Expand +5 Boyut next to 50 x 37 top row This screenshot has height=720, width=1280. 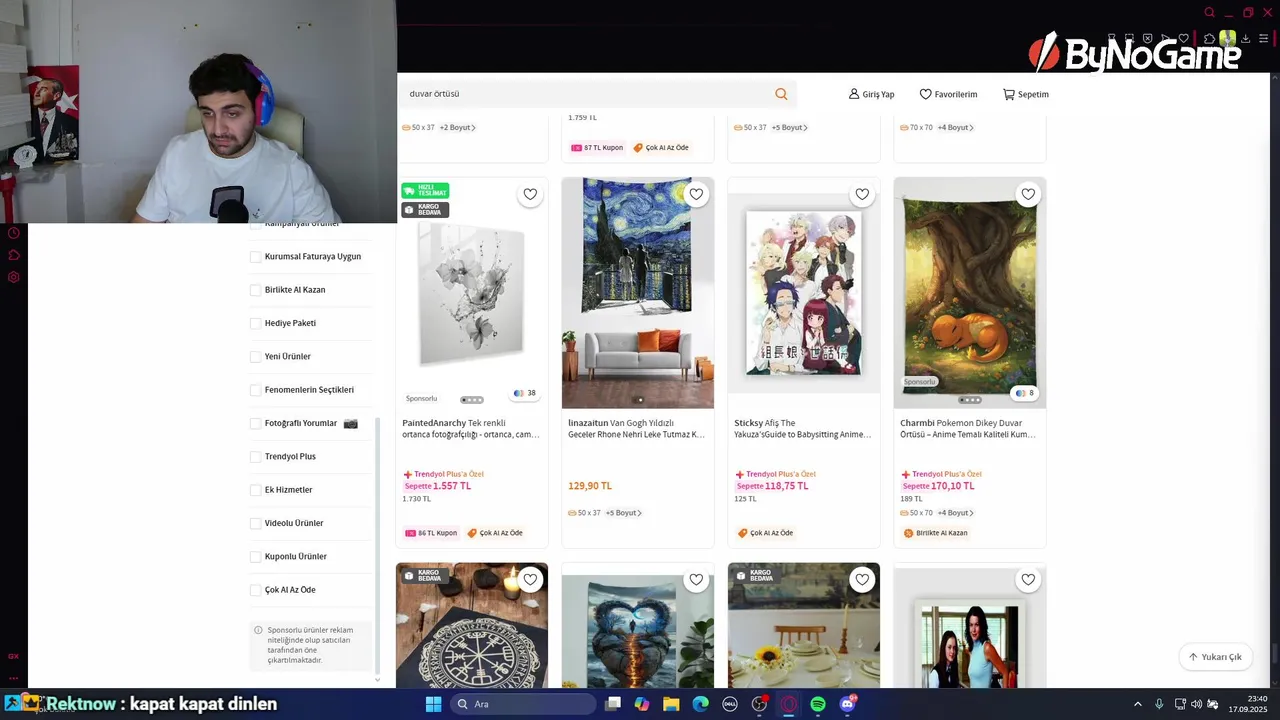[789, 128]
